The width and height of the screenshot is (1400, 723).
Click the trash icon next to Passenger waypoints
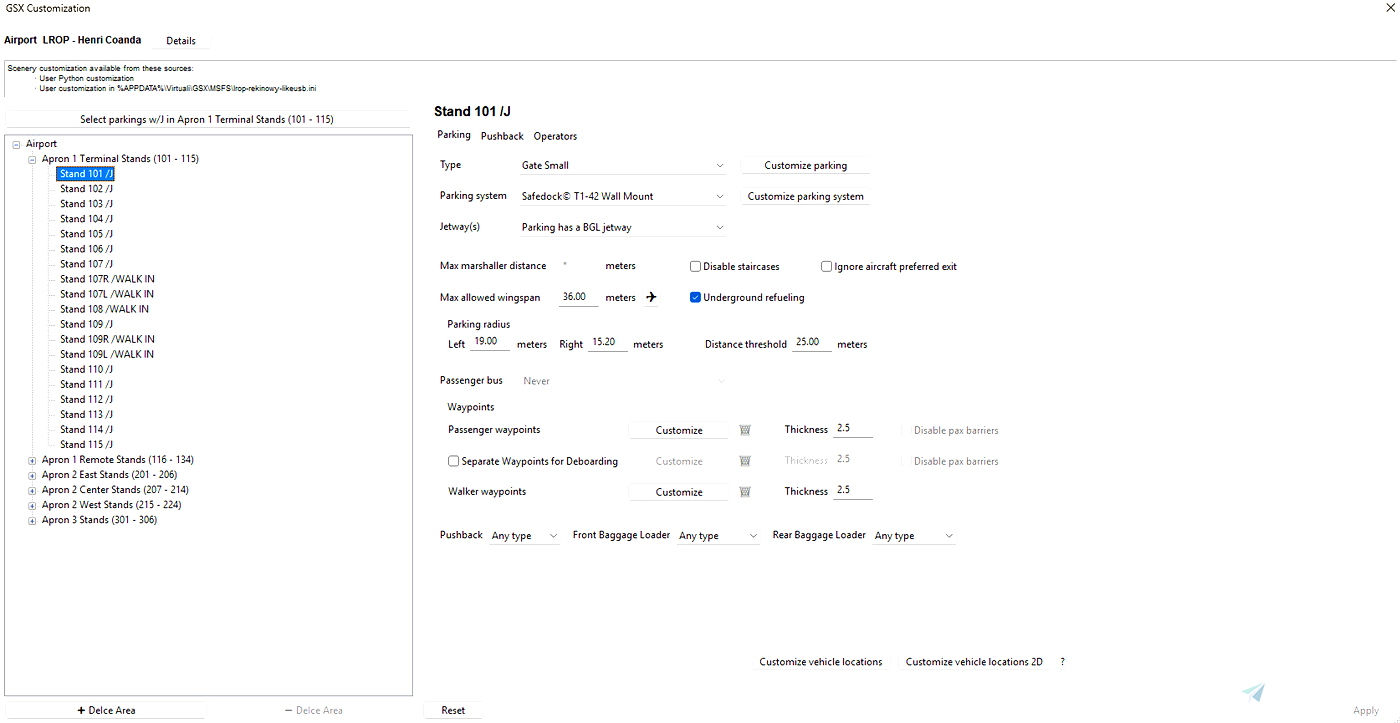(744, 429)
